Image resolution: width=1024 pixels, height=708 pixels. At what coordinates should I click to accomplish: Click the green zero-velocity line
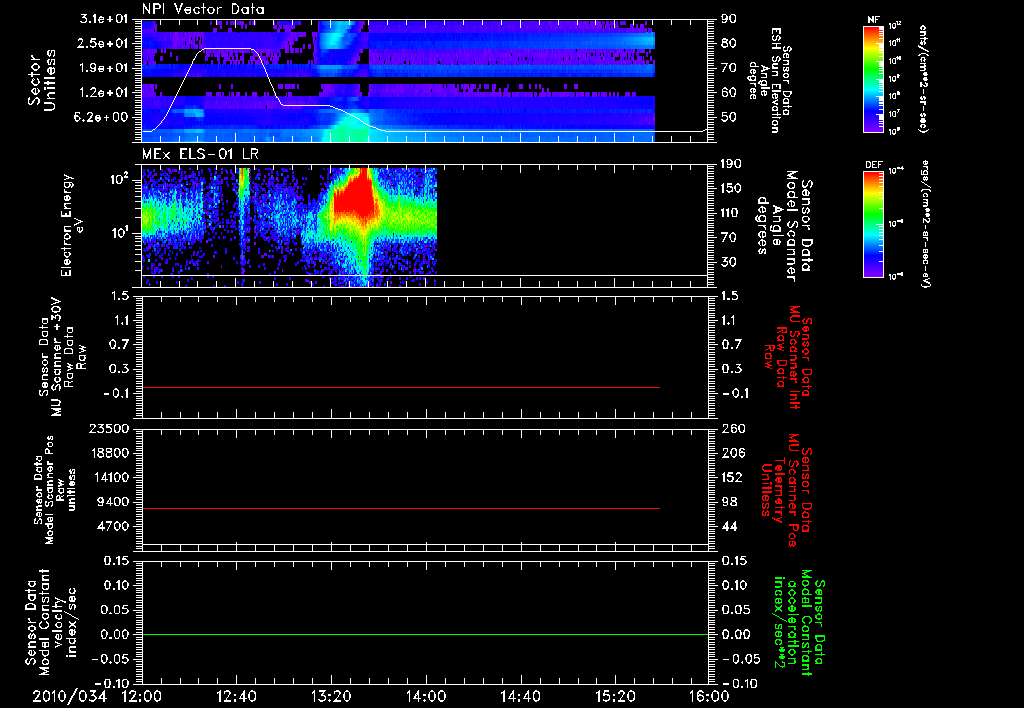pos(425,634)
